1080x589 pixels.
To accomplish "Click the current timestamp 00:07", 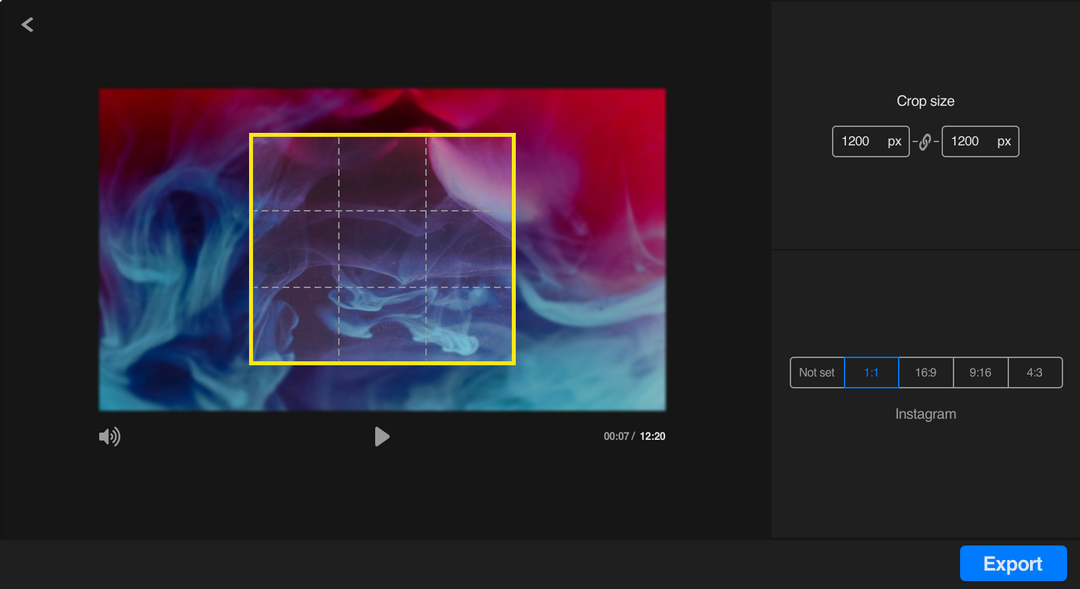I will (x=615, y=436).
